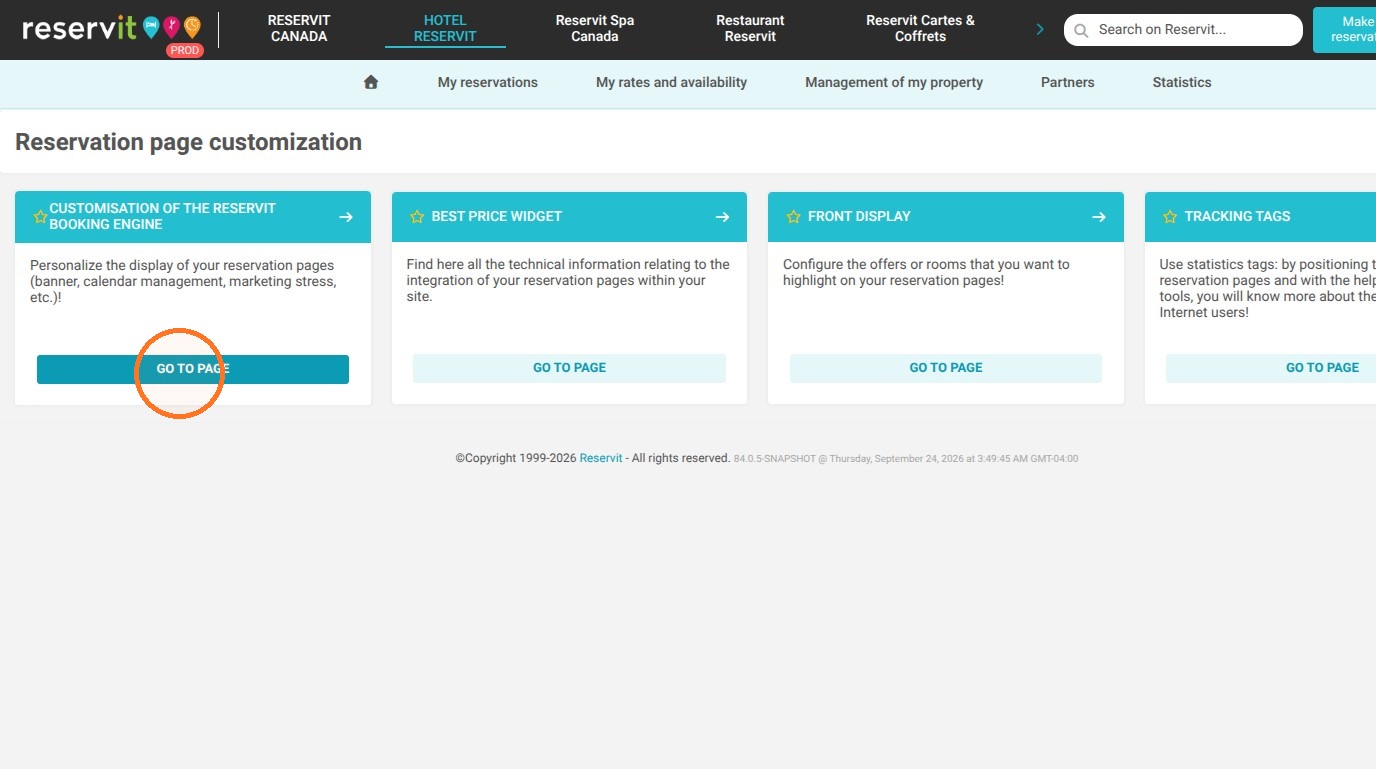1376x769 pixels.
Task: Click the Best Price Widget card title
Action: pos(497,216)
